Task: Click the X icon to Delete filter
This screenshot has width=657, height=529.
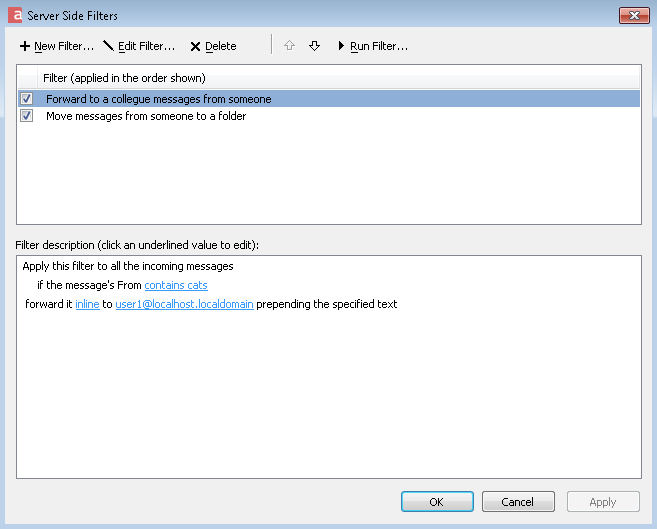Action: (195, 46)
